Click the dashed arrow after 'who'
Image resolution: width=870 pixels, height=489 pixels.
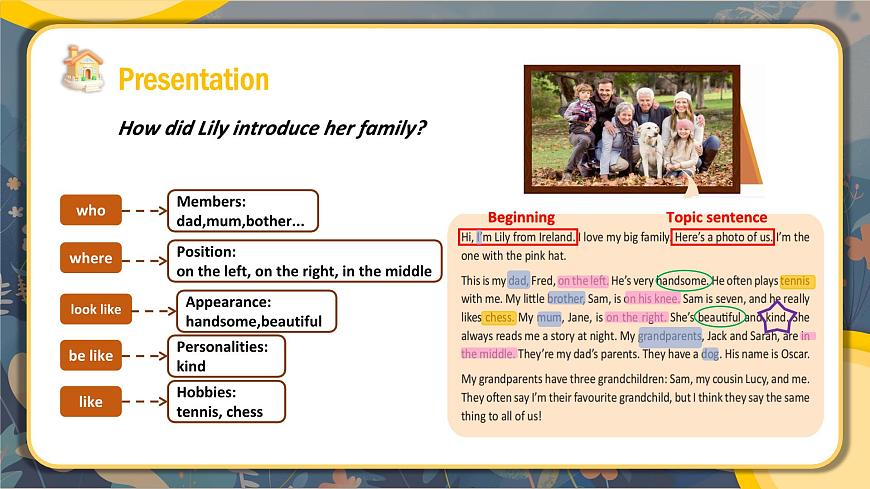pyautogui.click(x=145, y=210)
